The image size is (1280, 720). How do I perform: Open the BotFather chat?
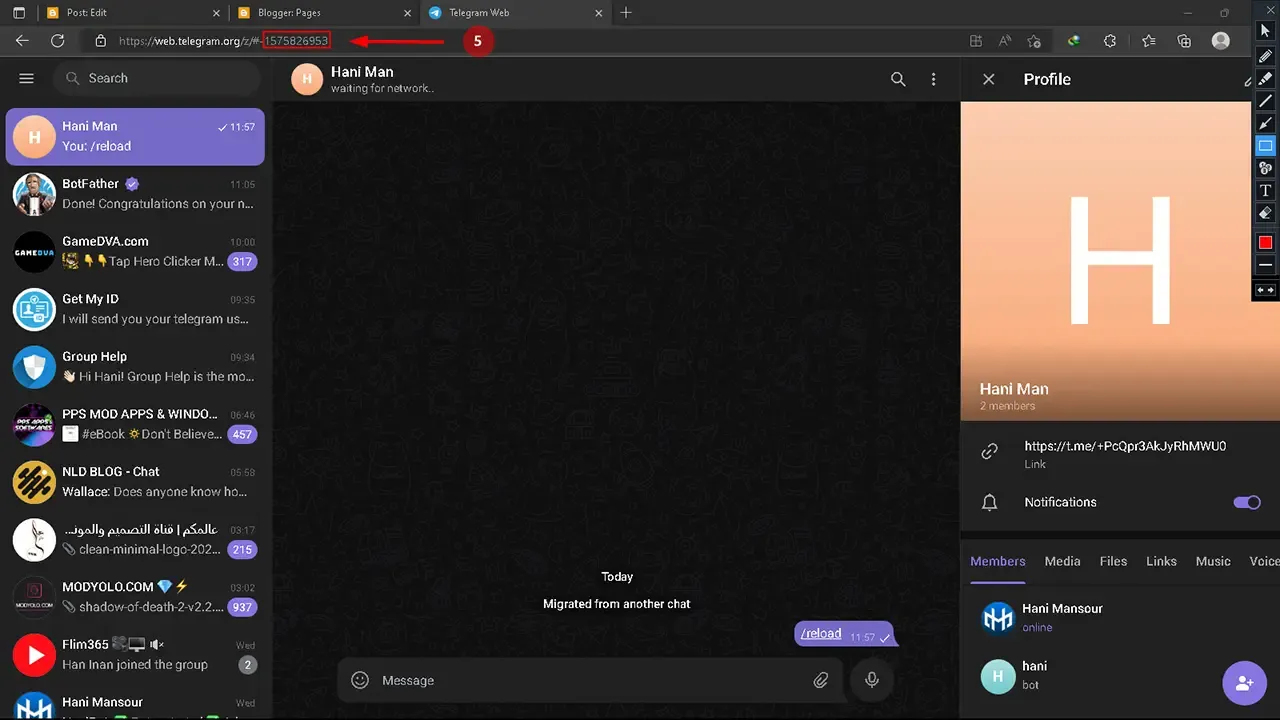click(135, 194)
